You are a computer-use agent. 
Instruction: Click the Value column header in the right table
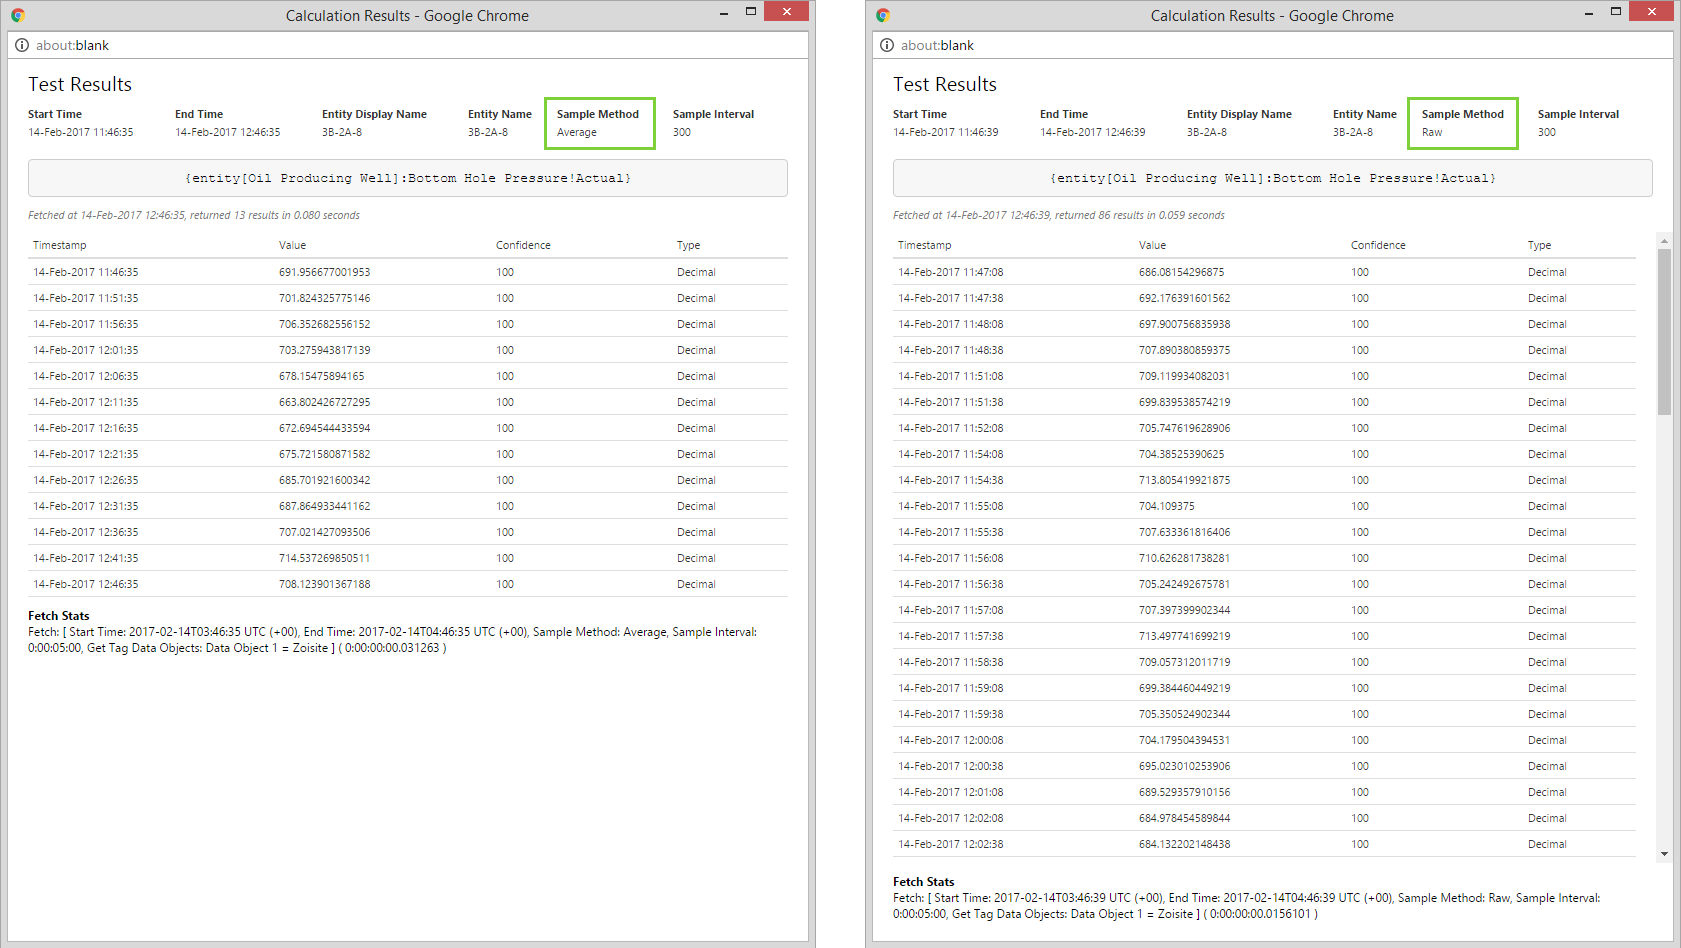click(x=1152, y=245)
